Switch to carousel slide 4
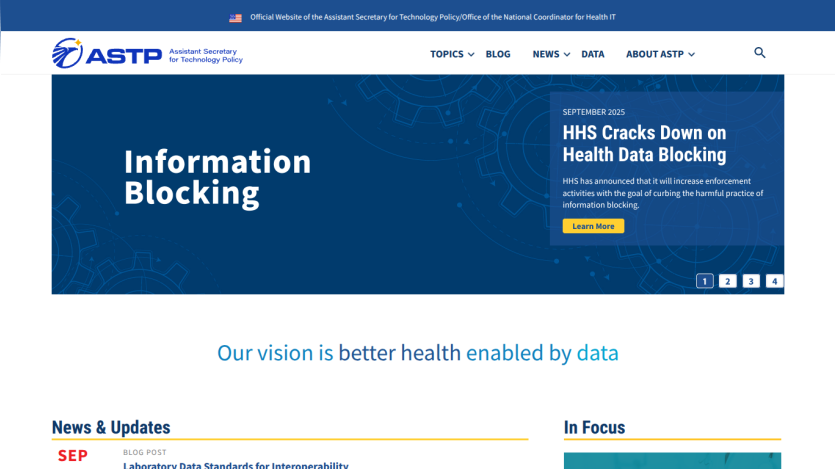835x469 pixels. [774, 281]
